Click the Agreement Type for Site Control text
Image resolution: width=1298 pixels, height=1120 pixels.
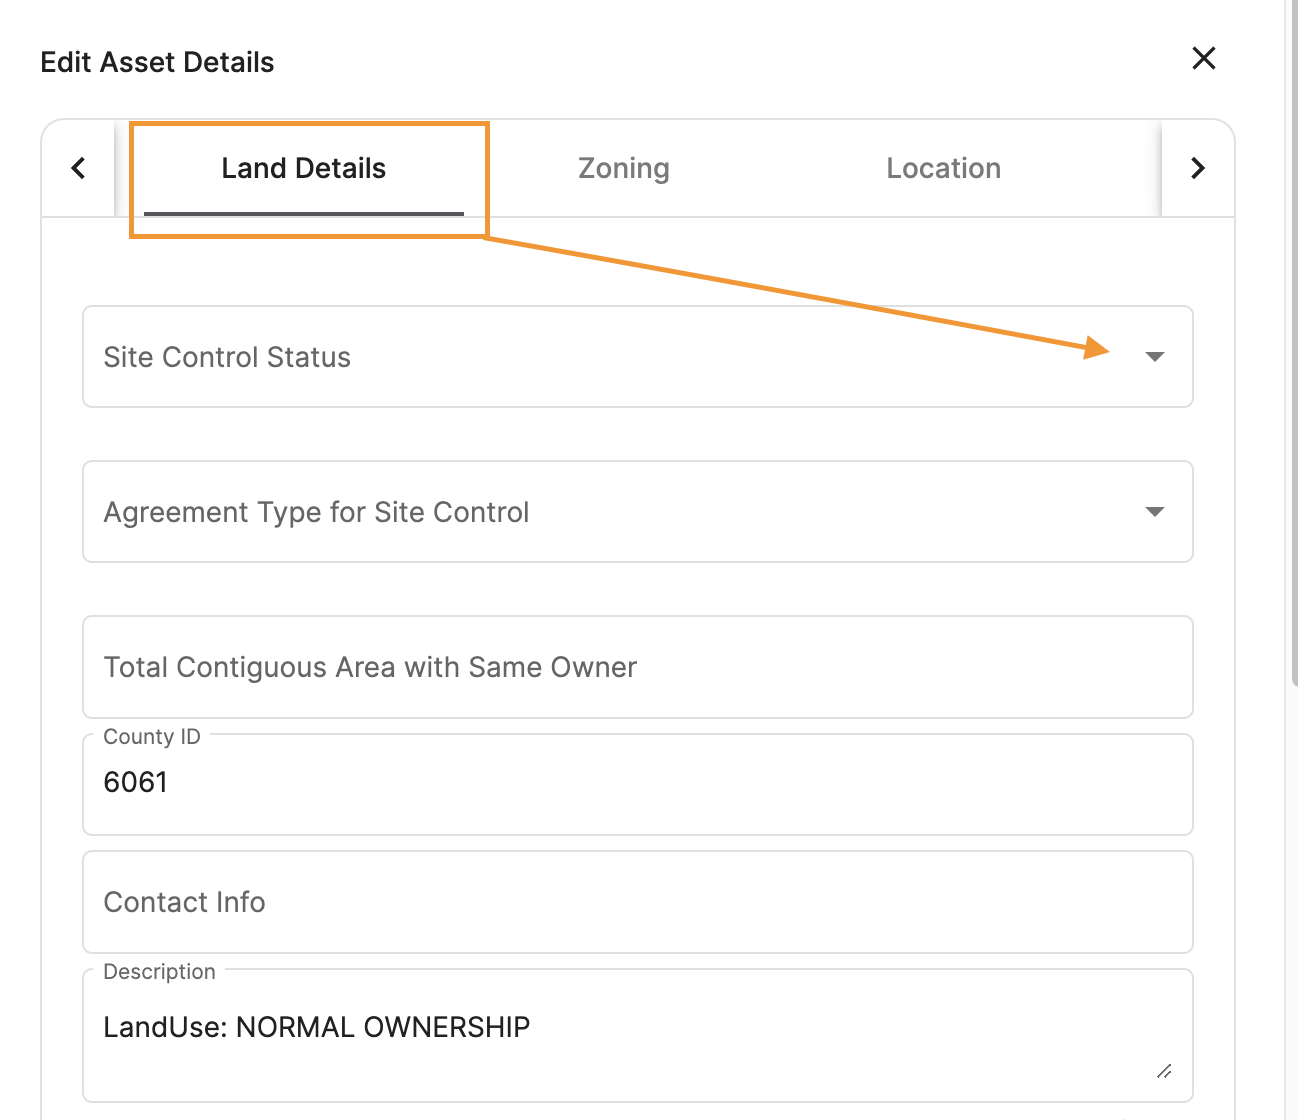(x=316, y=513)
